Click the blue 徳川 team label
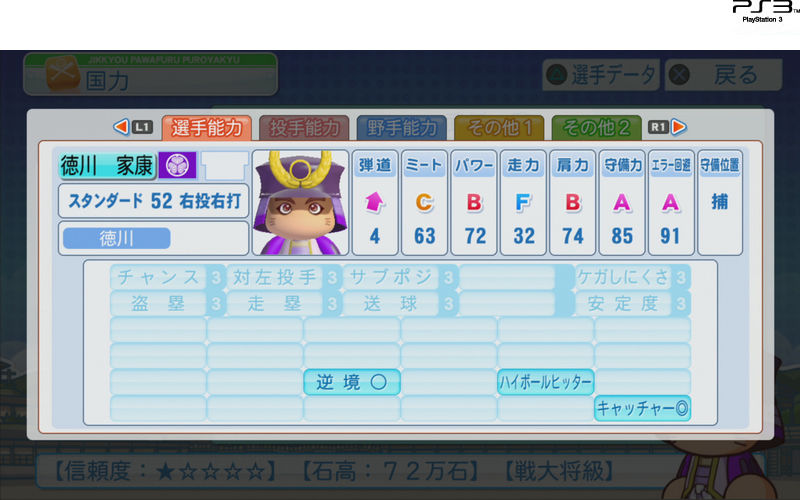 click(x=116, y=238)
